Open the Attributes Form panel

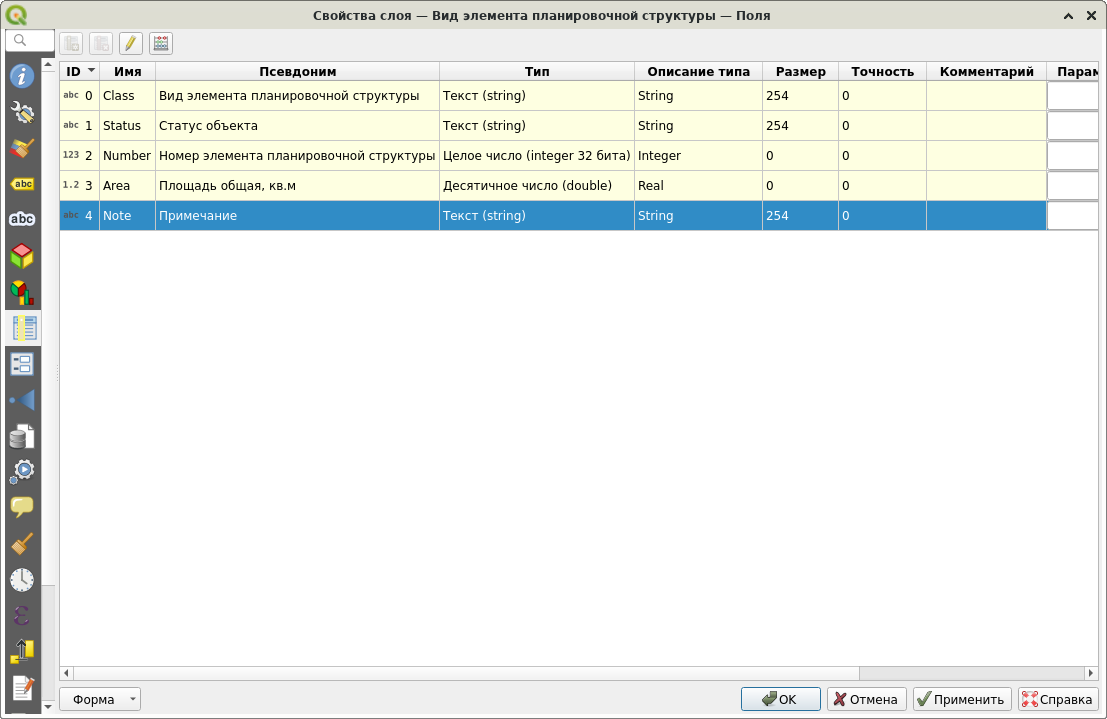coord(22,364)
